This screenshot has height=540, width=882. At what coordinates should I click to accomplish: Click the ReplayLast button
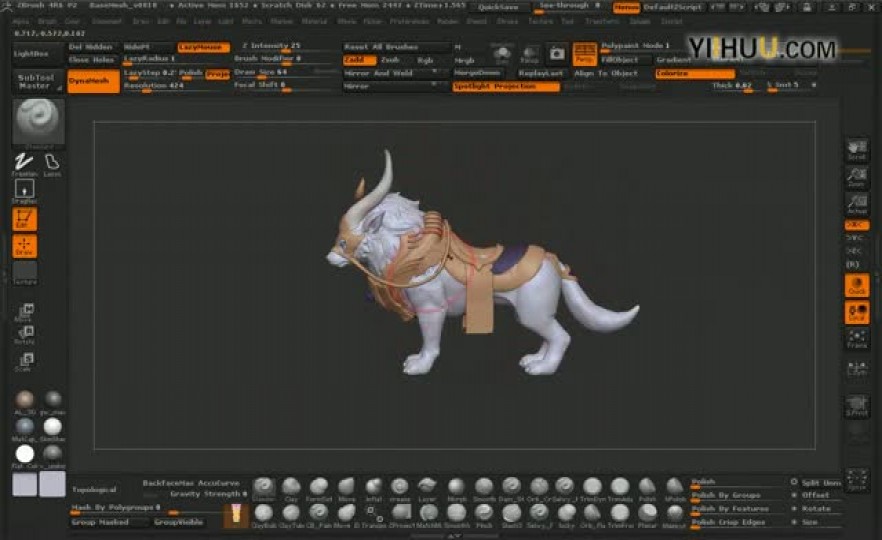(541, 74)
